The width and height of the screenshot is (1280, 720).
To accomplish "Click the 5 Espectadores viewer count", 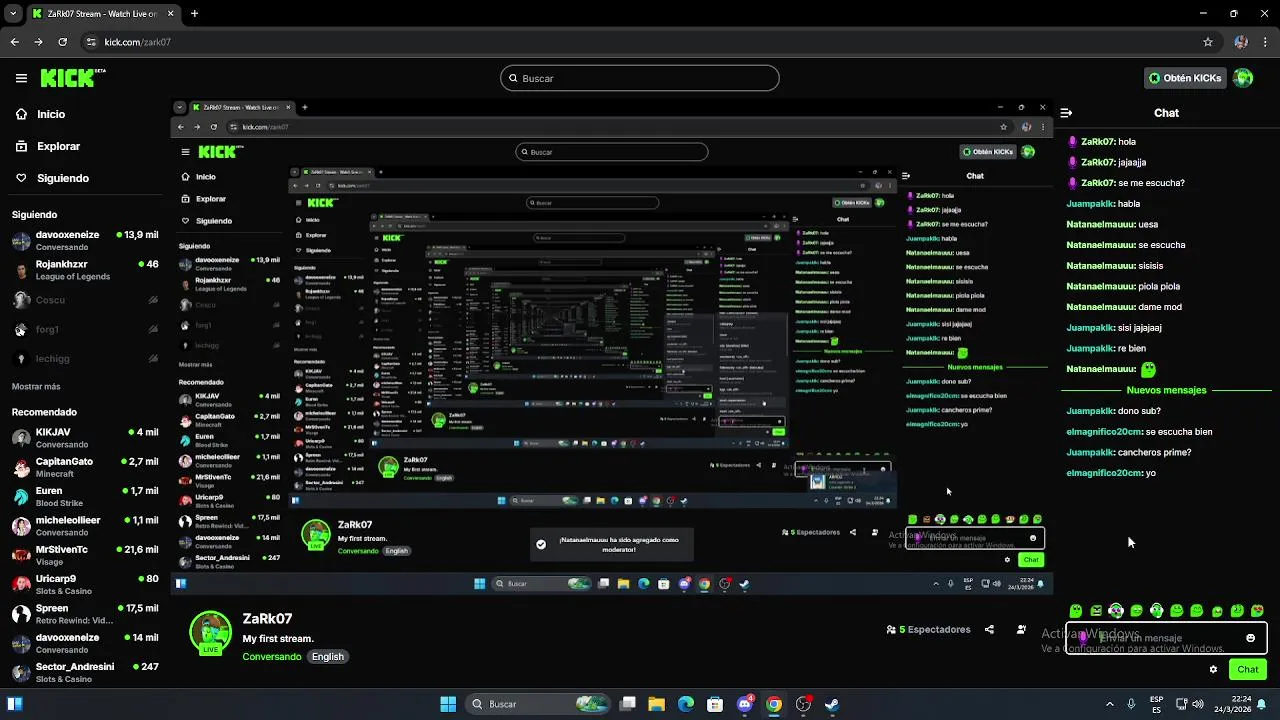I will point(928,630).
